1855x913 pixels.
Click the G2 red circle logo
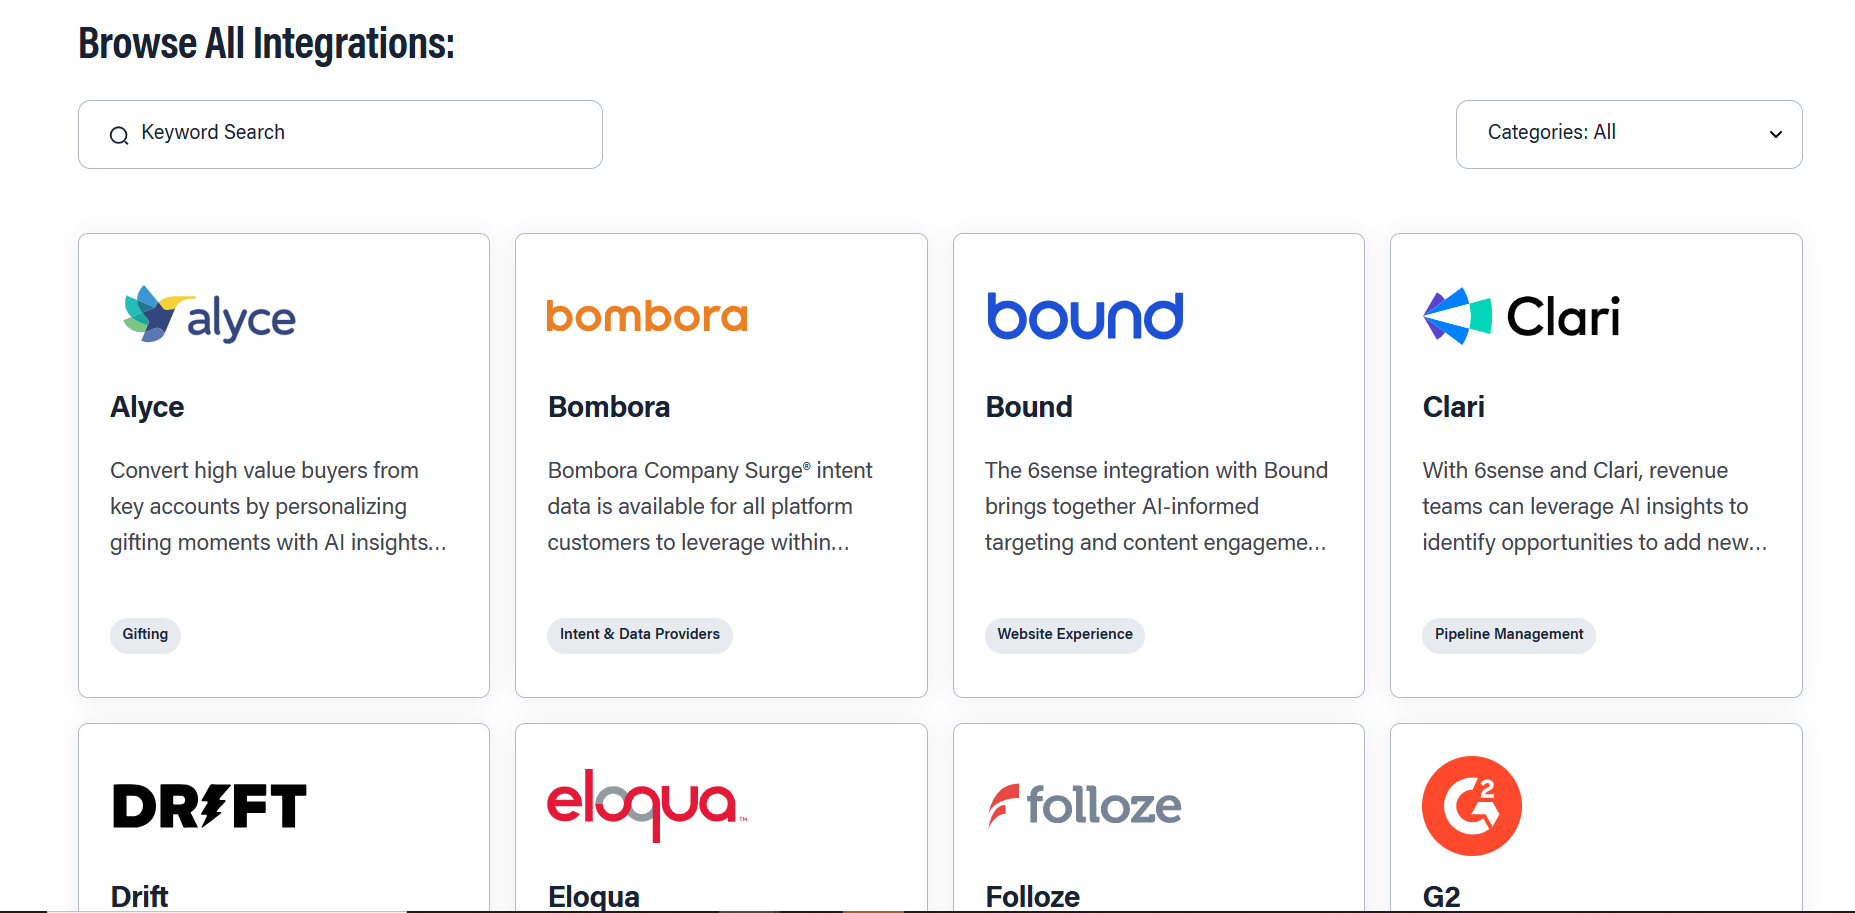[x=1471, y=806]
